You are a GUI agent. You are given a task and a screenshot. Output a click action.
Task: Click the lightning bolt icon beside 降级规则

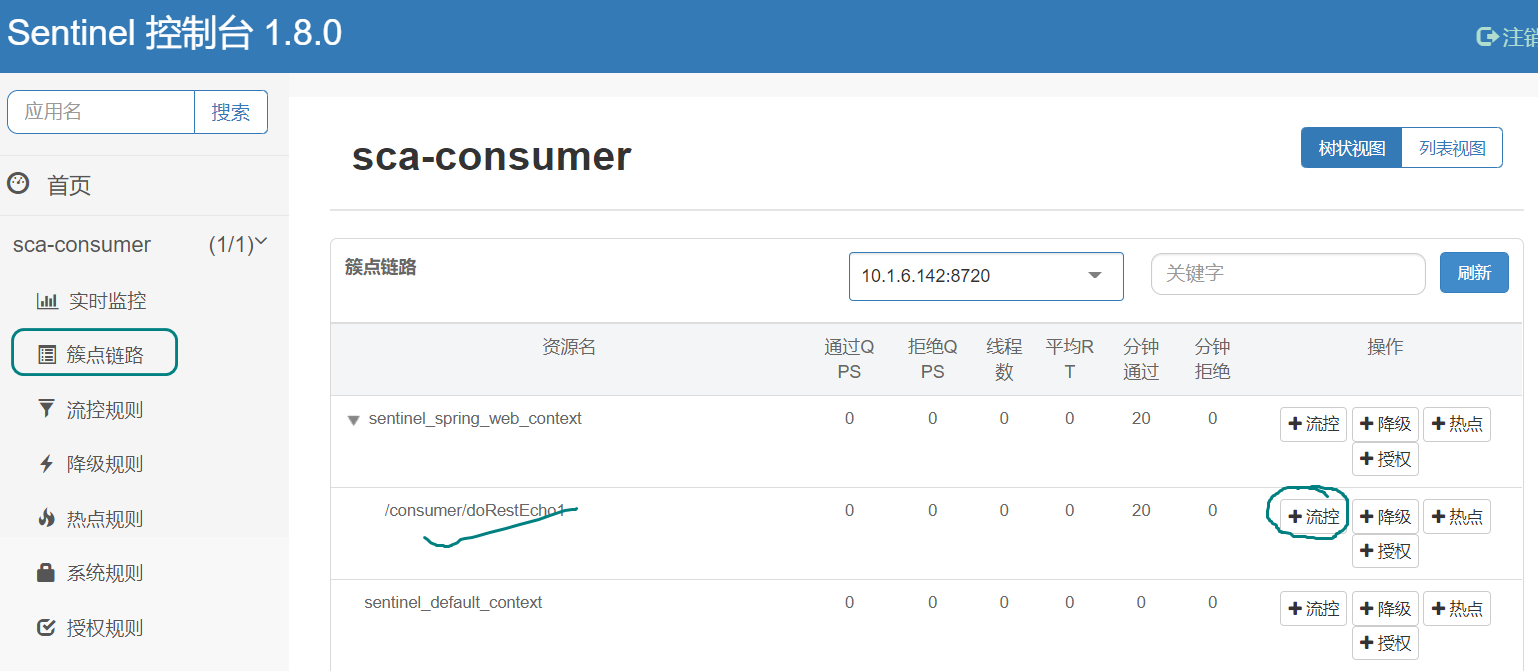click(46, 464)
